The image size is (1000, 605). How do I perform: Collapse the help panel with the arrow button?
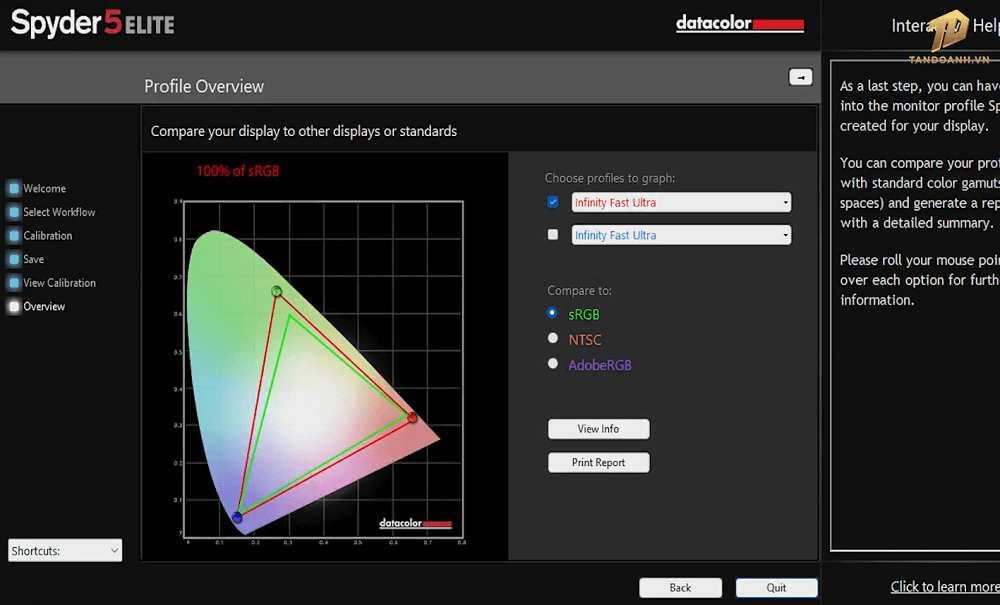point(800,77)
